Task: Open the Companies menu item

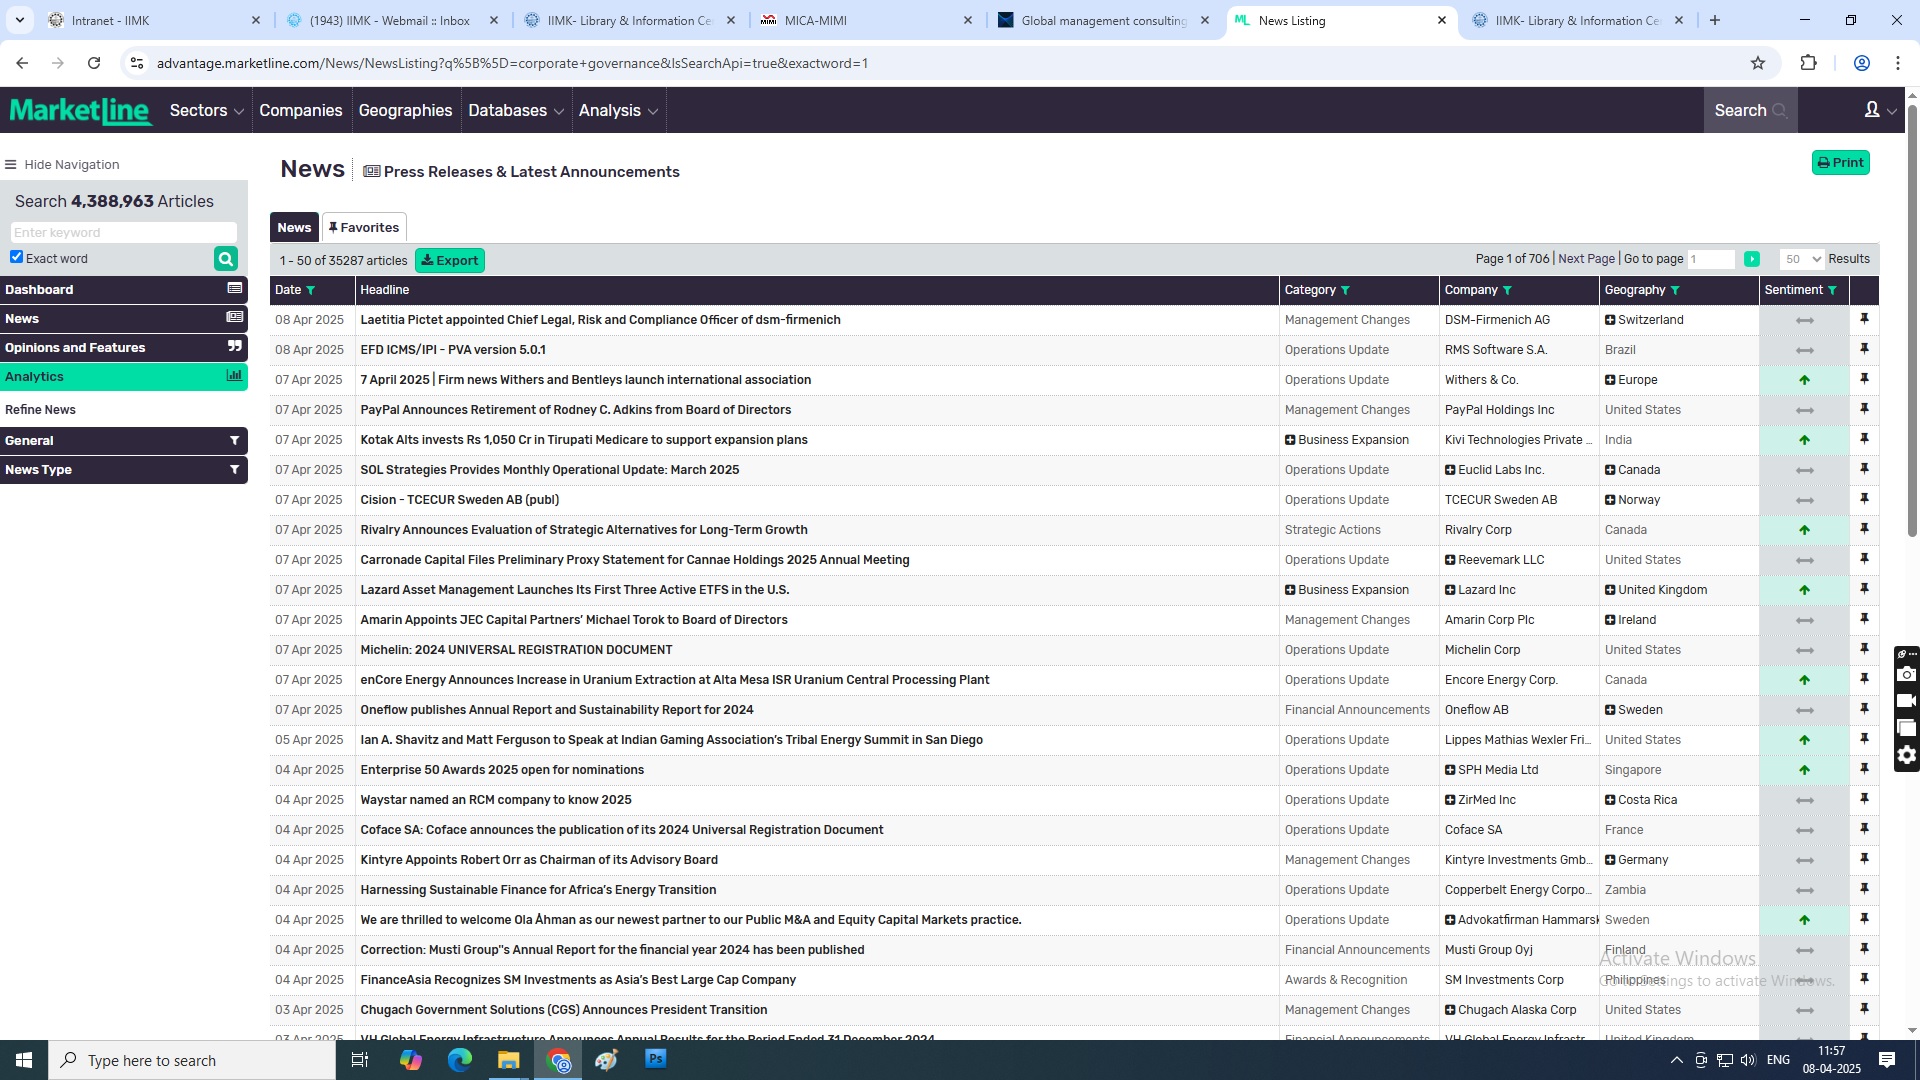Action: pyautogui.click(x=300, y=110)
